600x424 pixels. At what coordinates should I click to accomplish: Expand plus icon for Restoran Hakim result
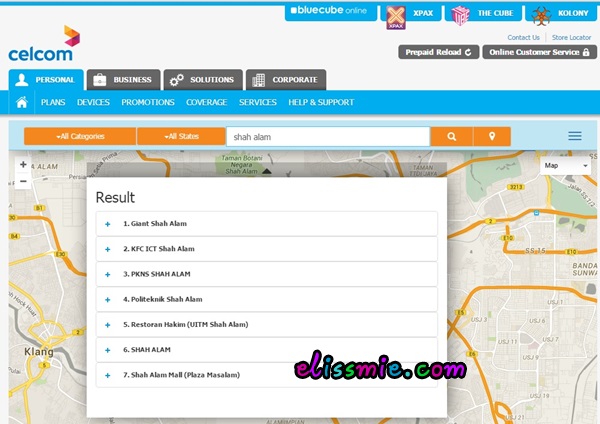[108, 325]
